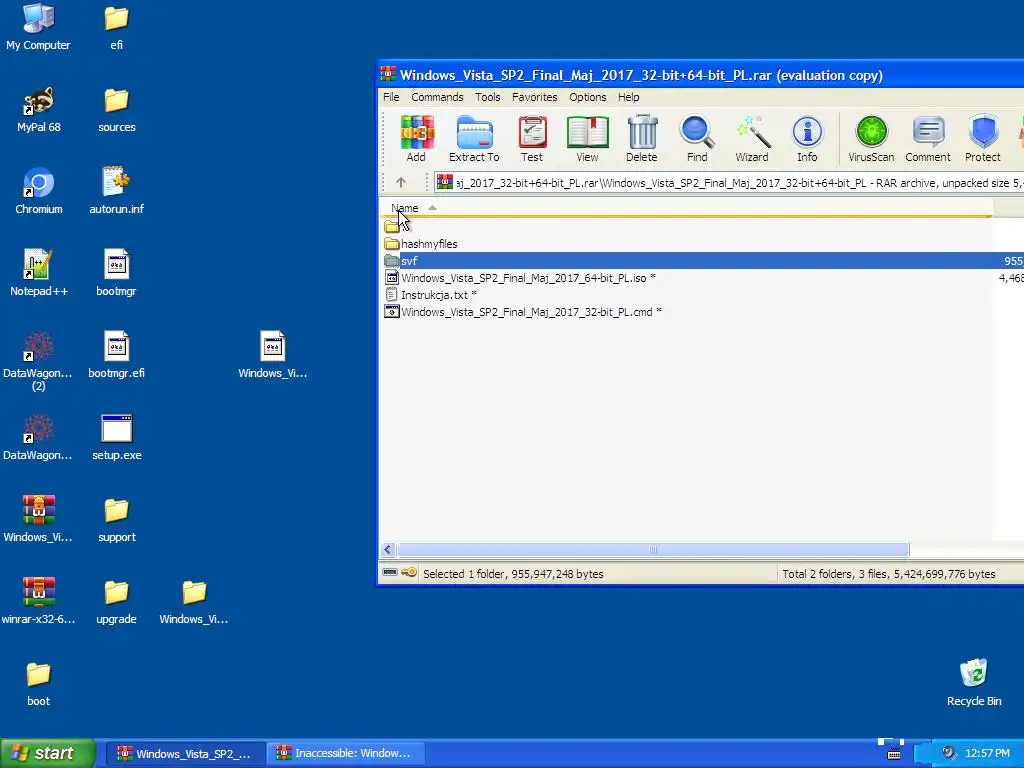Switch to Inaccessible: Window taskbar button
Viewport: 1024px width, 768px height.
click(x=345, y=753)
